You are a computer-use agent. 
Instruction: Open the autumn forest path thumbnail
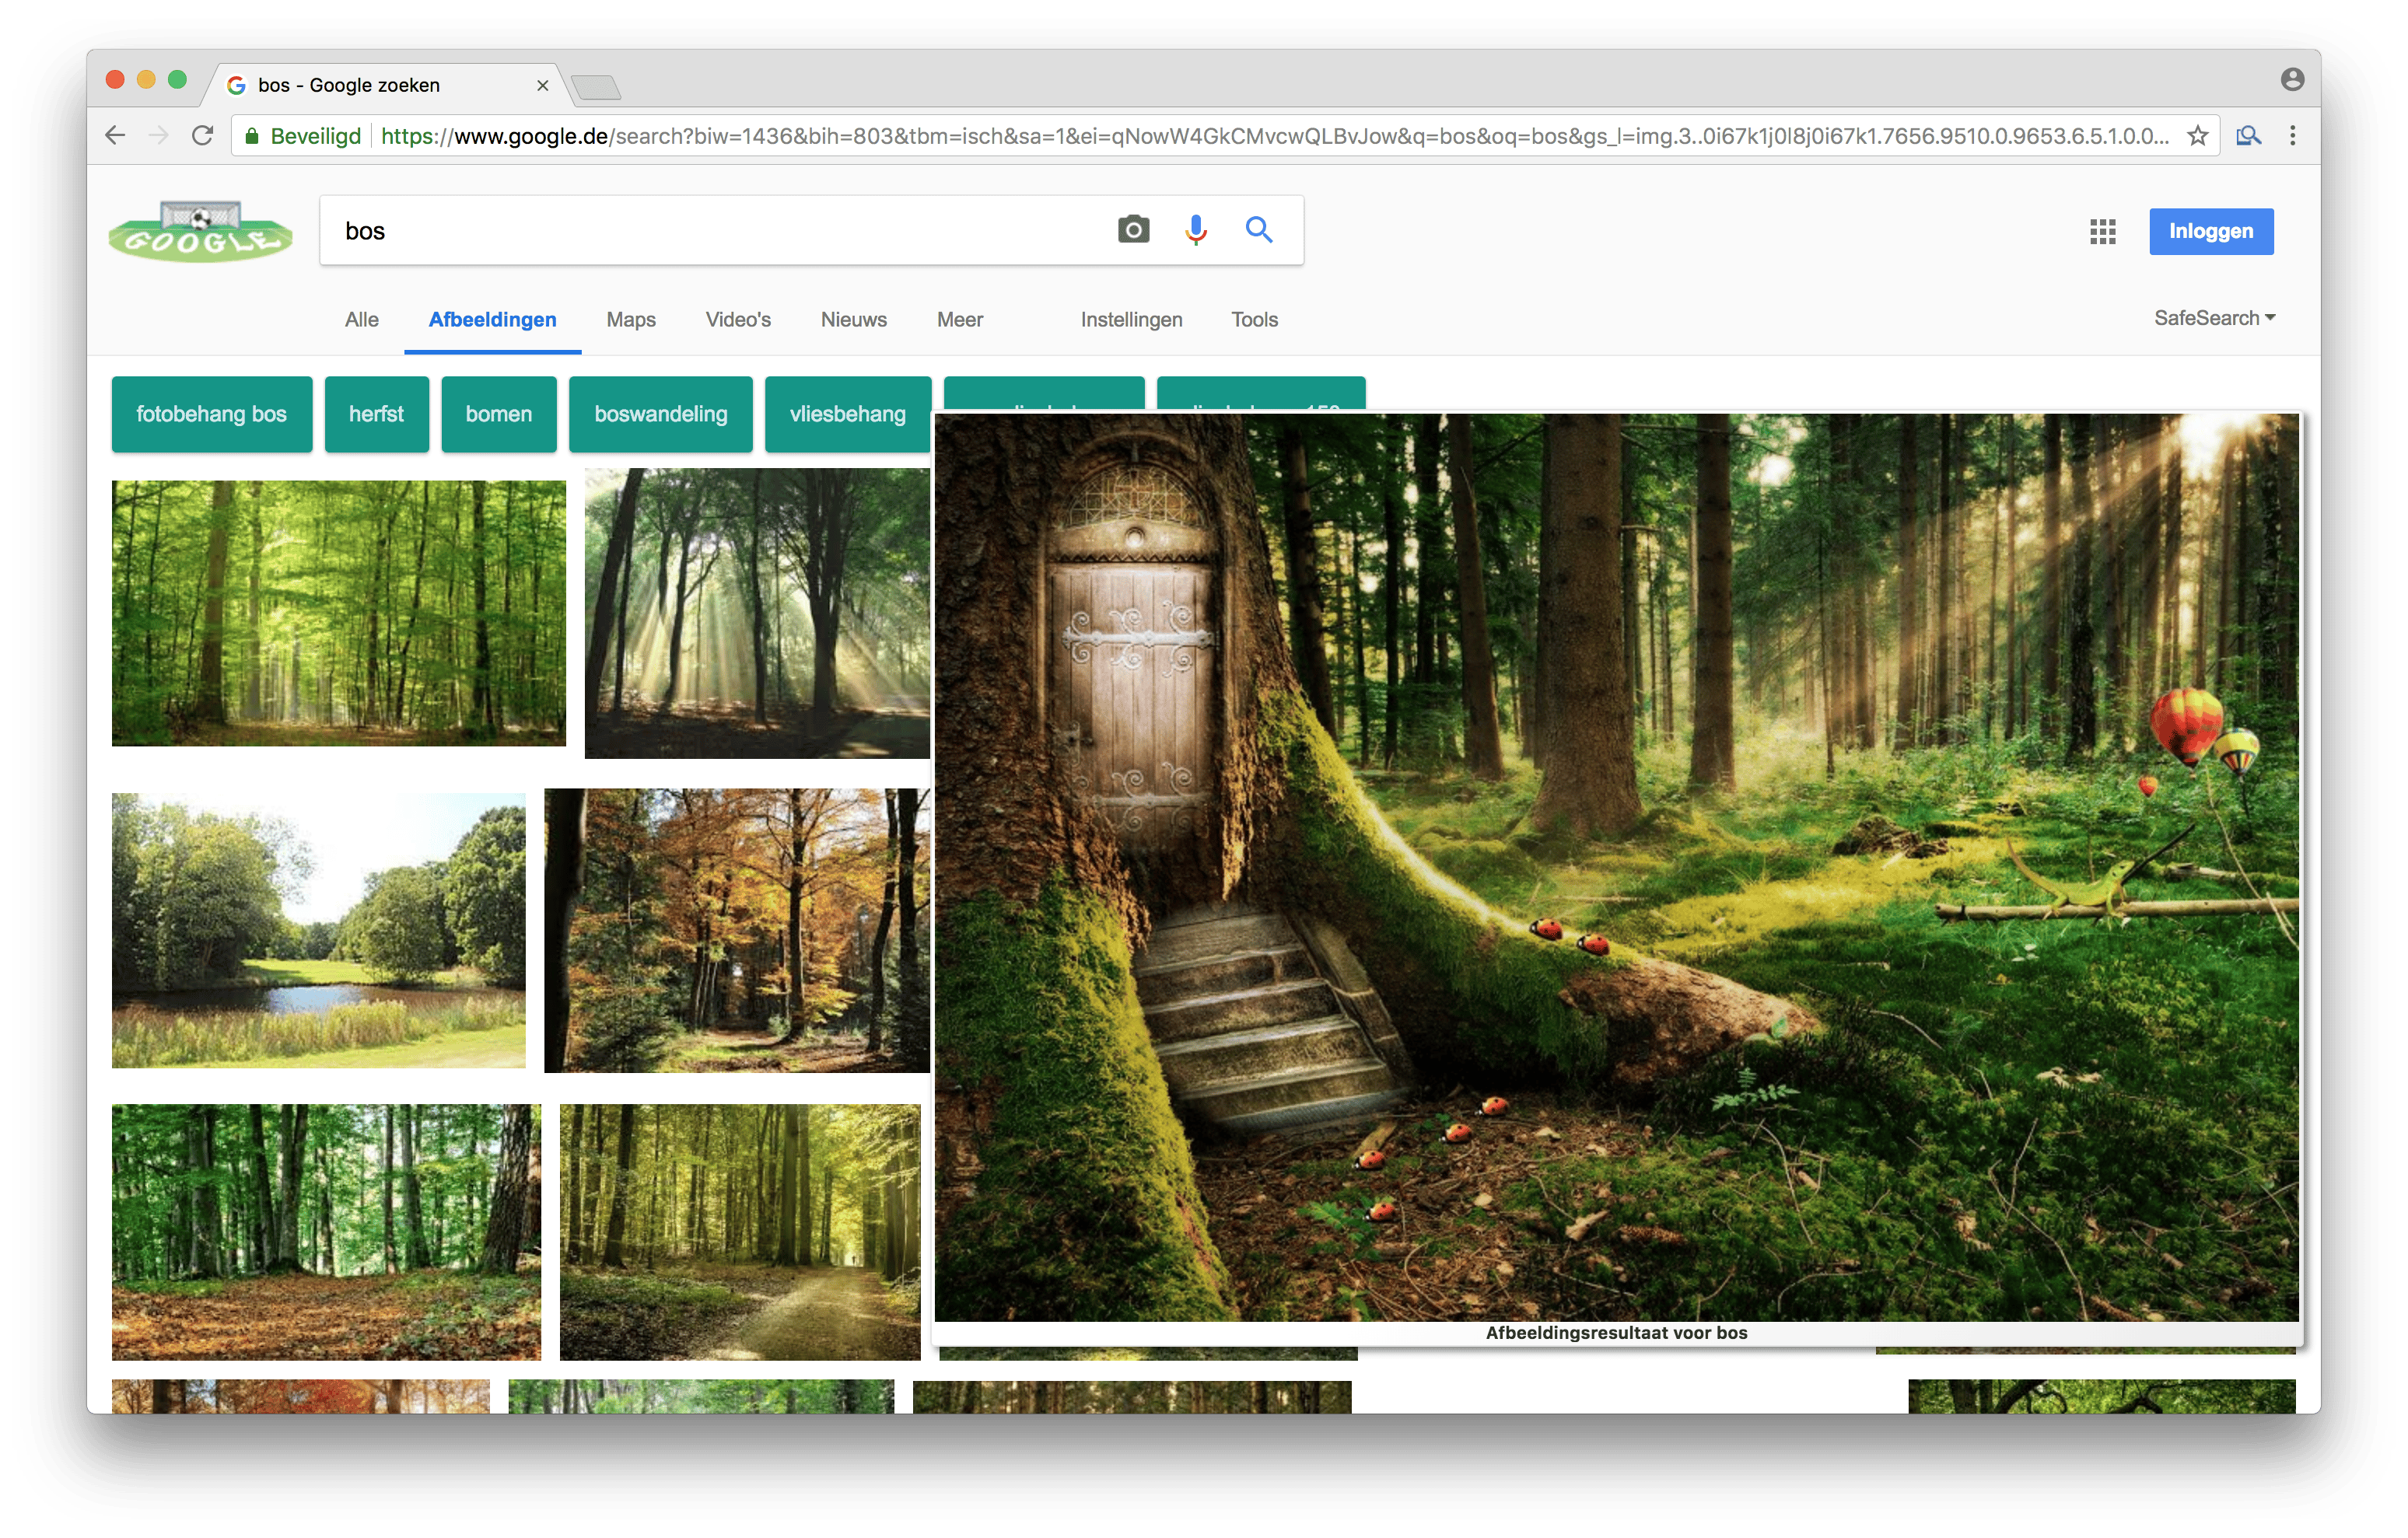pyautogui.click(x=736, y=930)
